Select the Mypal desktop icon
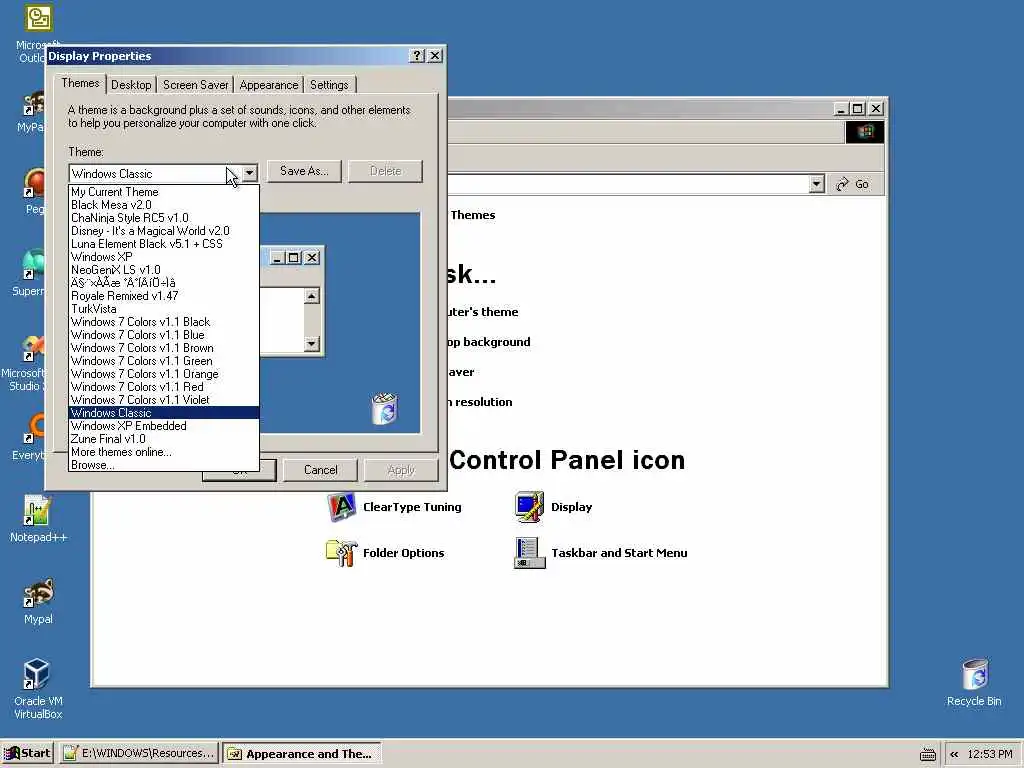 (38, 601)
